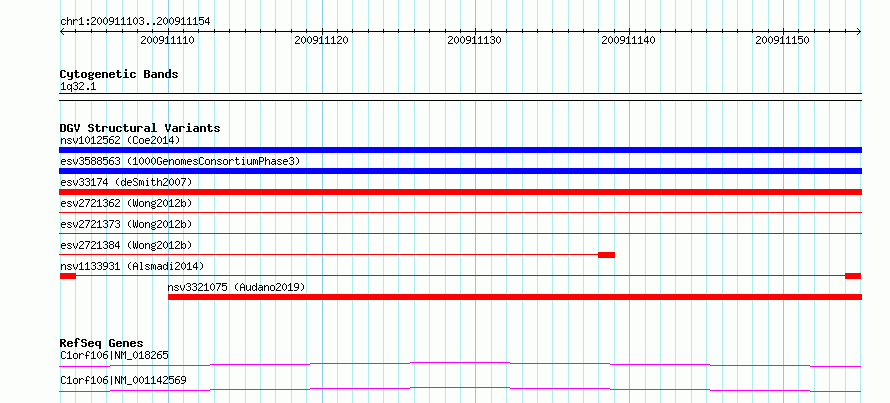The height and width of the screenshot is (403, 890).
Task: Click the thin red line for esv2721362
Action: pyautogui.click(x=460, y=213)
